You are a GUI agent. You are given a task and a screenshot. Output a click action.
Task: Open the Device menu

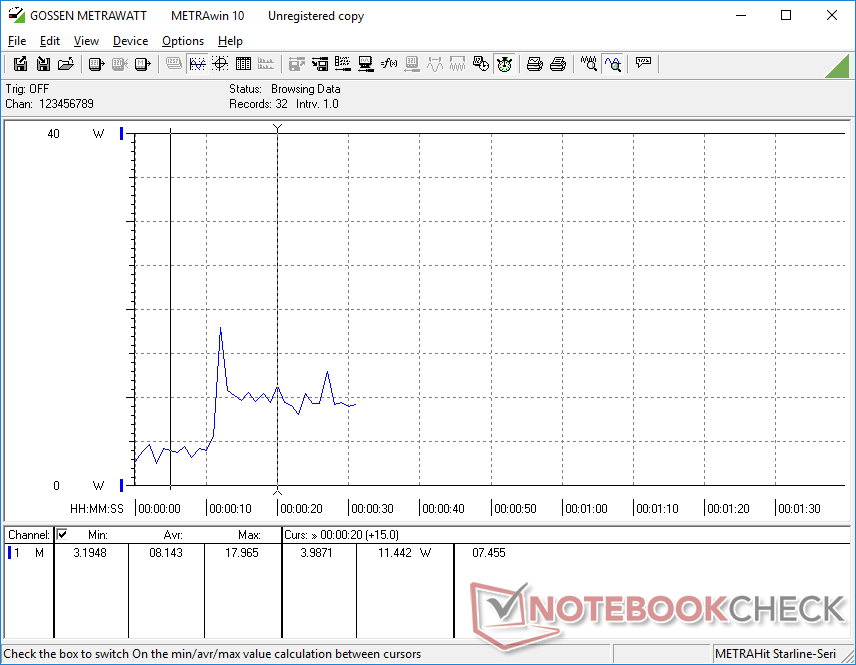pos(130,41)
